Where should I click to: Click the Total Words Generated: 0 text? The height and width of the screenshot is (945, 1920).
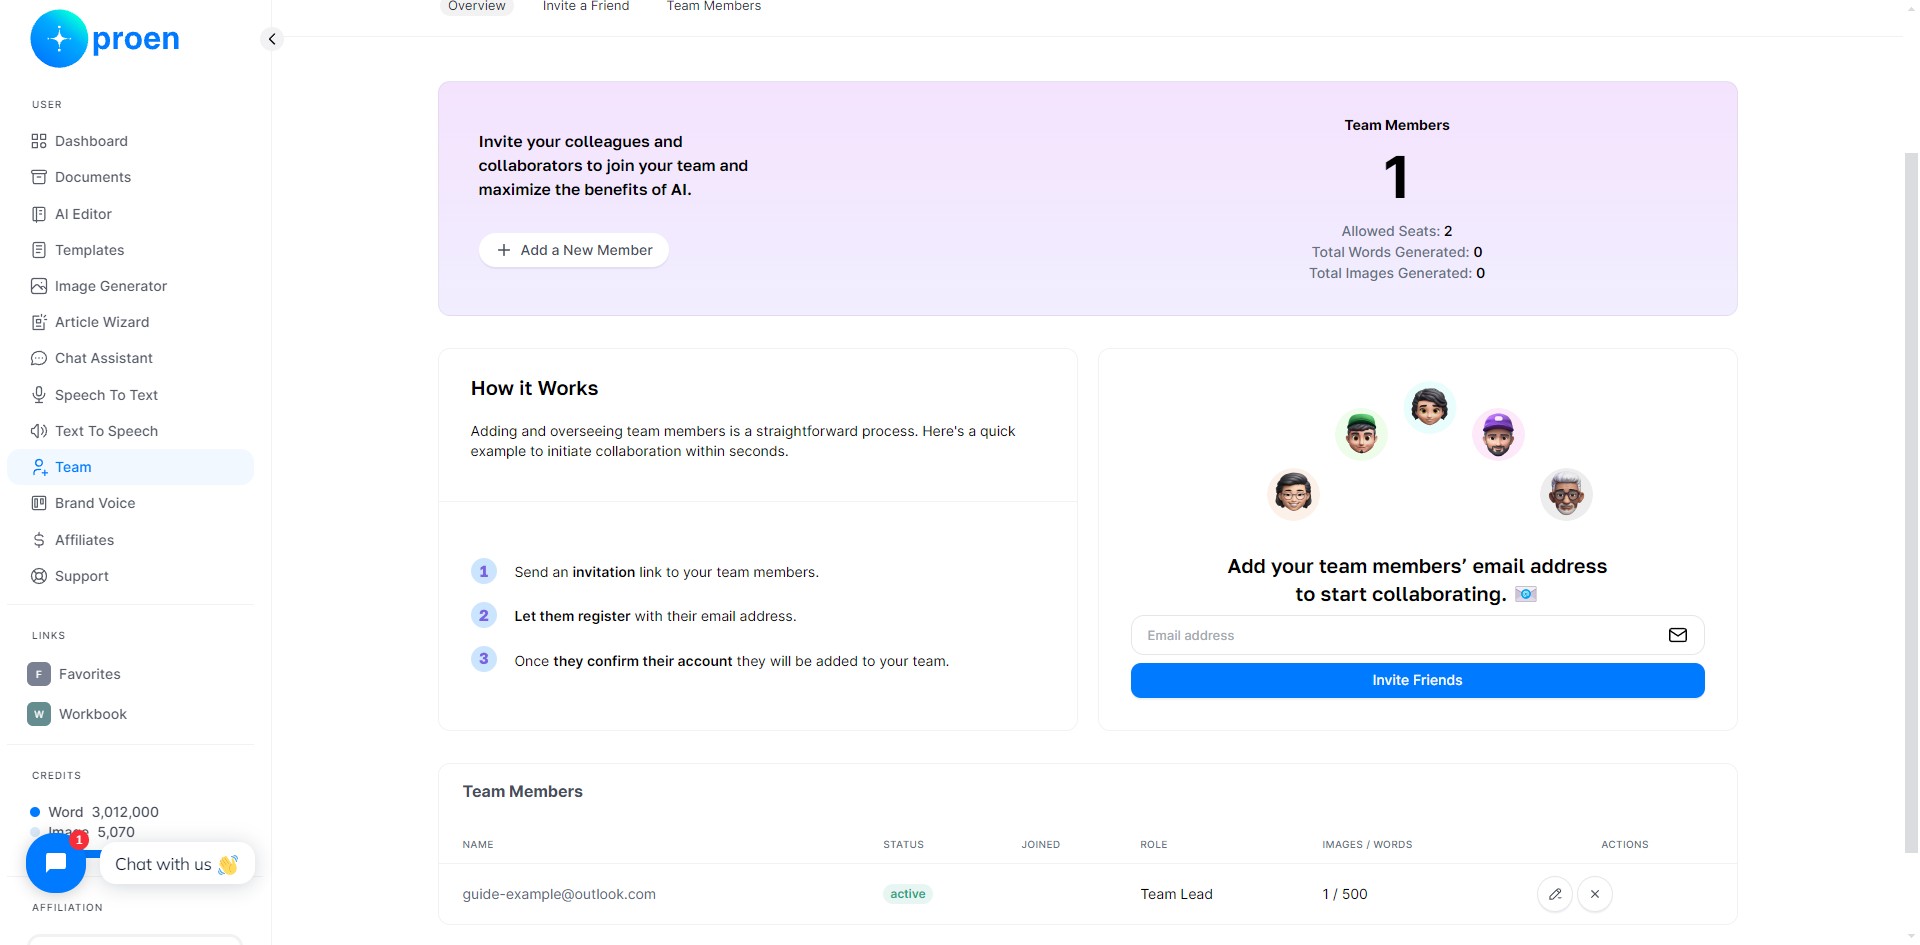(1397, 252)
